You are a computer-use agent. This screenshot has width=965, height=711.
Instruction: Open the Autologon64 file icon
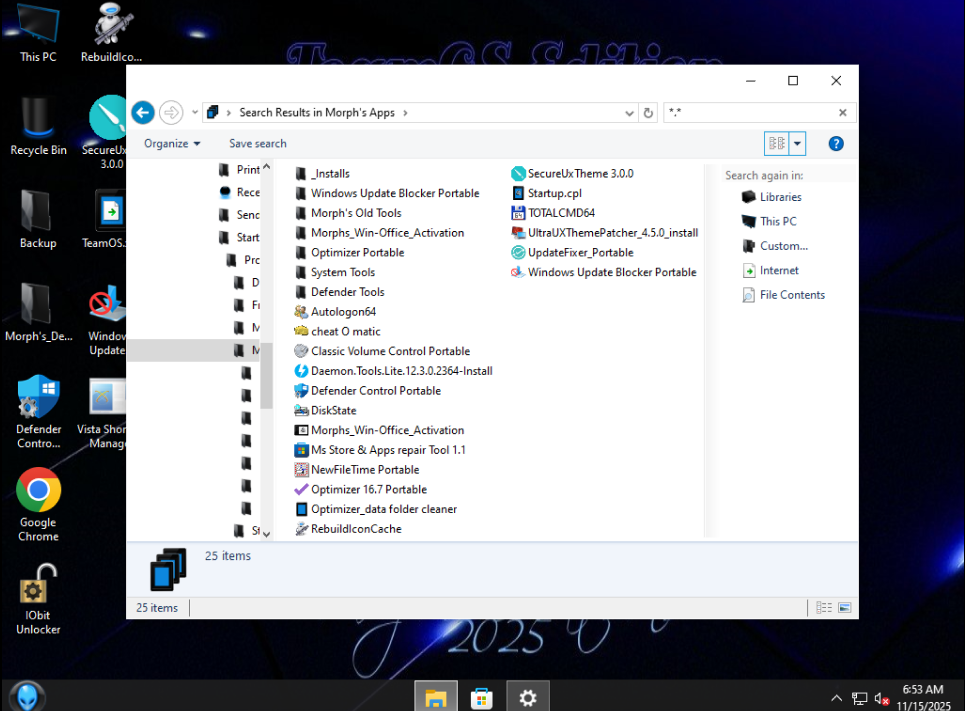[x=301, y=312]
